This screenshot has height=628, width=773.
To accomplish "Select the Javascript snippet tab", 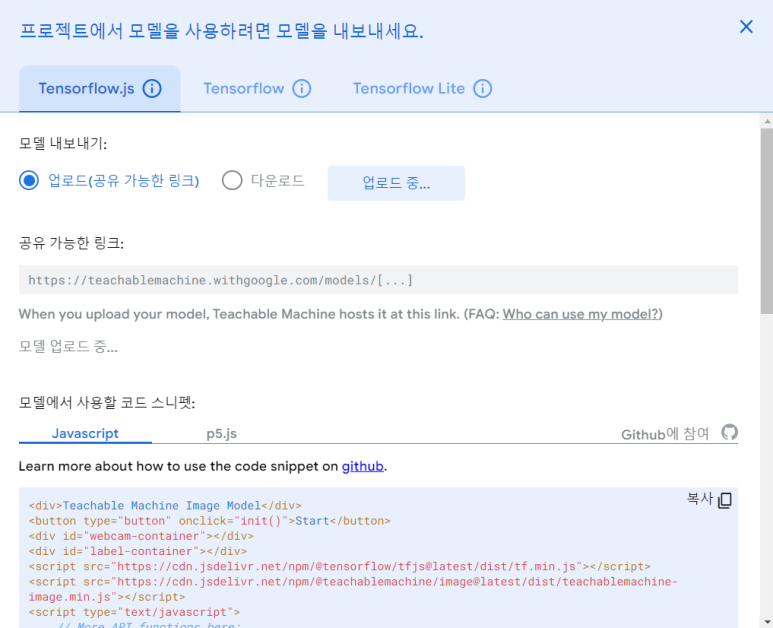I will 85,433.
